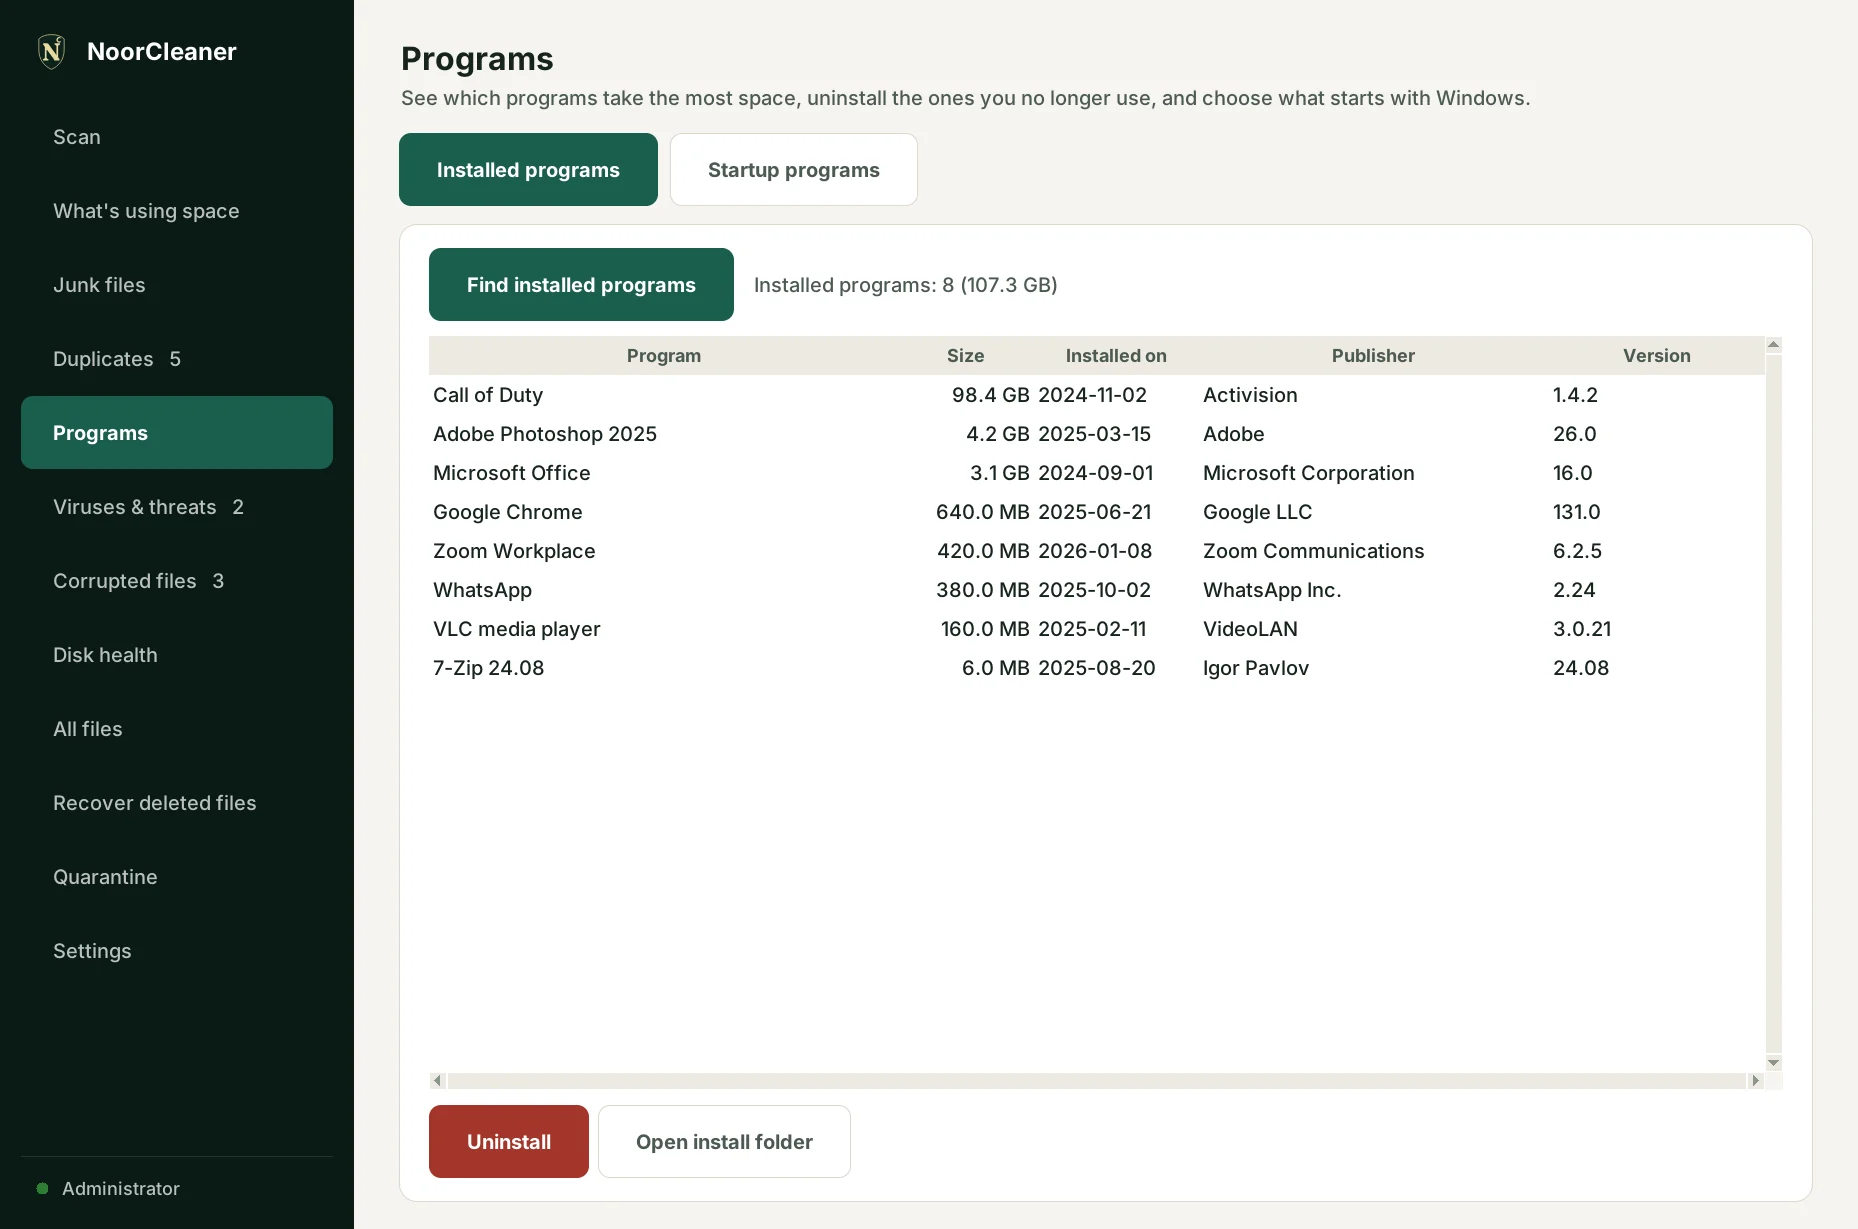Click the scrollbar up arrow
The image size is (1858, 1229).
[1773, 345]
